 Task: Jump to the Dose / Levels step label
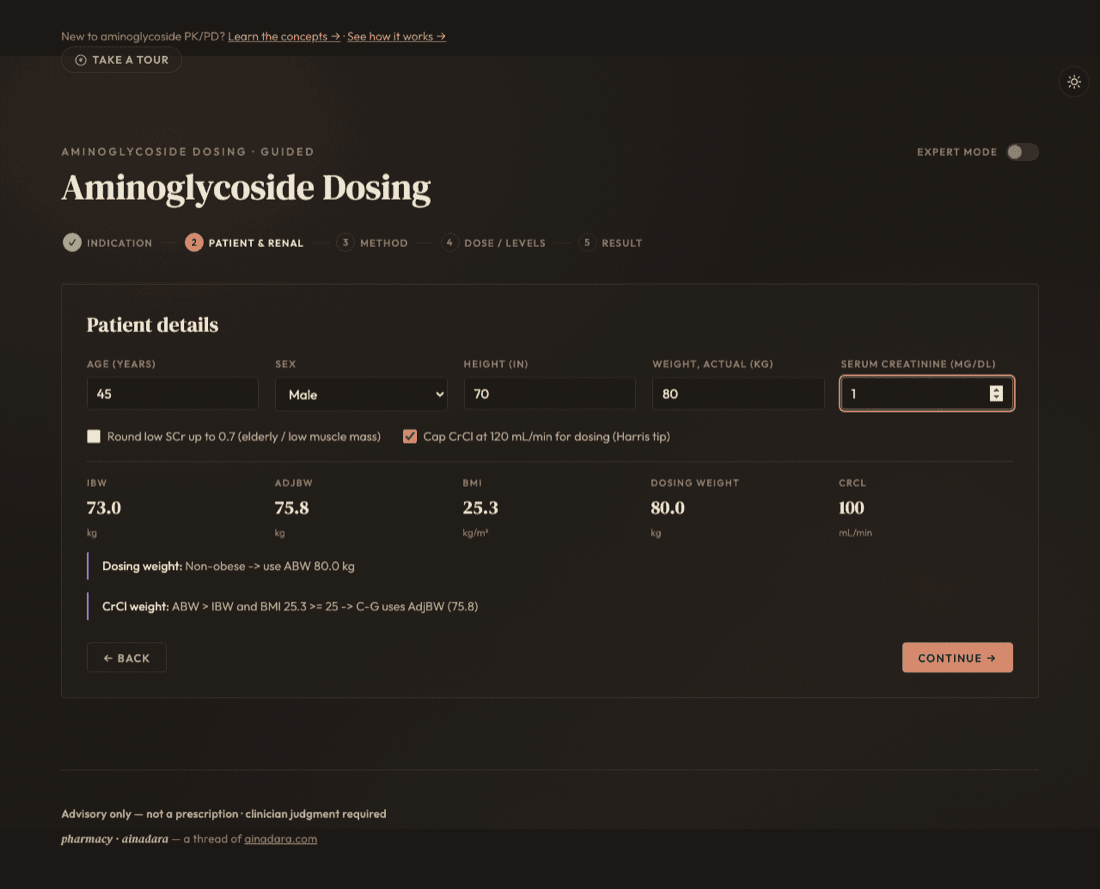(x=504, y=243)
